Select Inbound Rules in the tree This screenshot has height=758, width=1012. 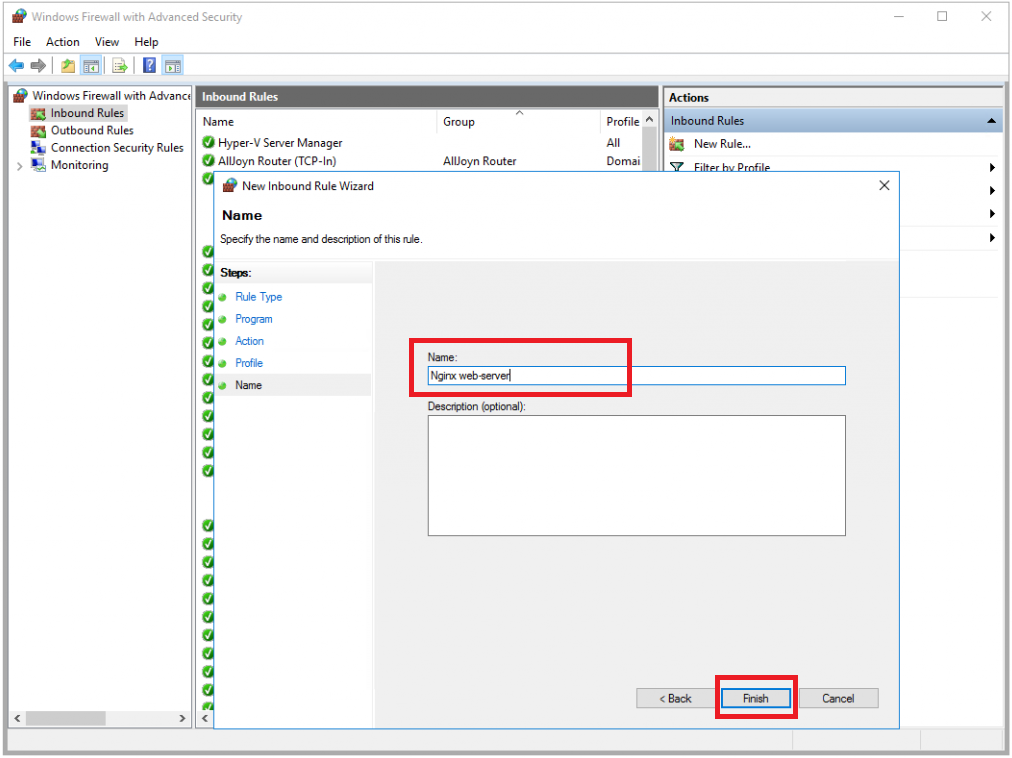pos(87,113)
